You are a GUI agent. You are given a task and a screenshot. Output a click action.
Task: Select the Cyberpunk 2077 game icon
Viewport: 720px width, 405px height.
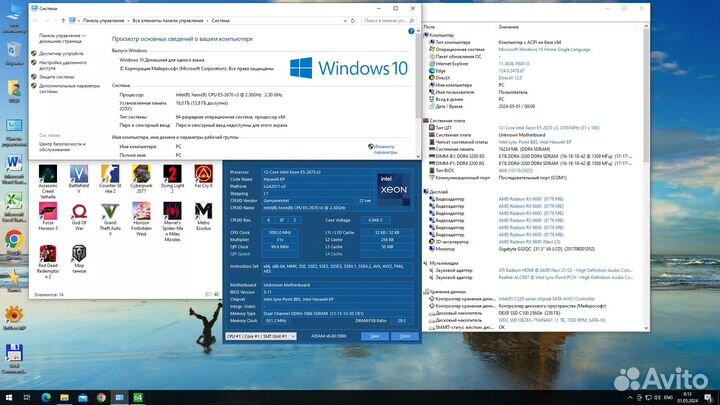141,179
